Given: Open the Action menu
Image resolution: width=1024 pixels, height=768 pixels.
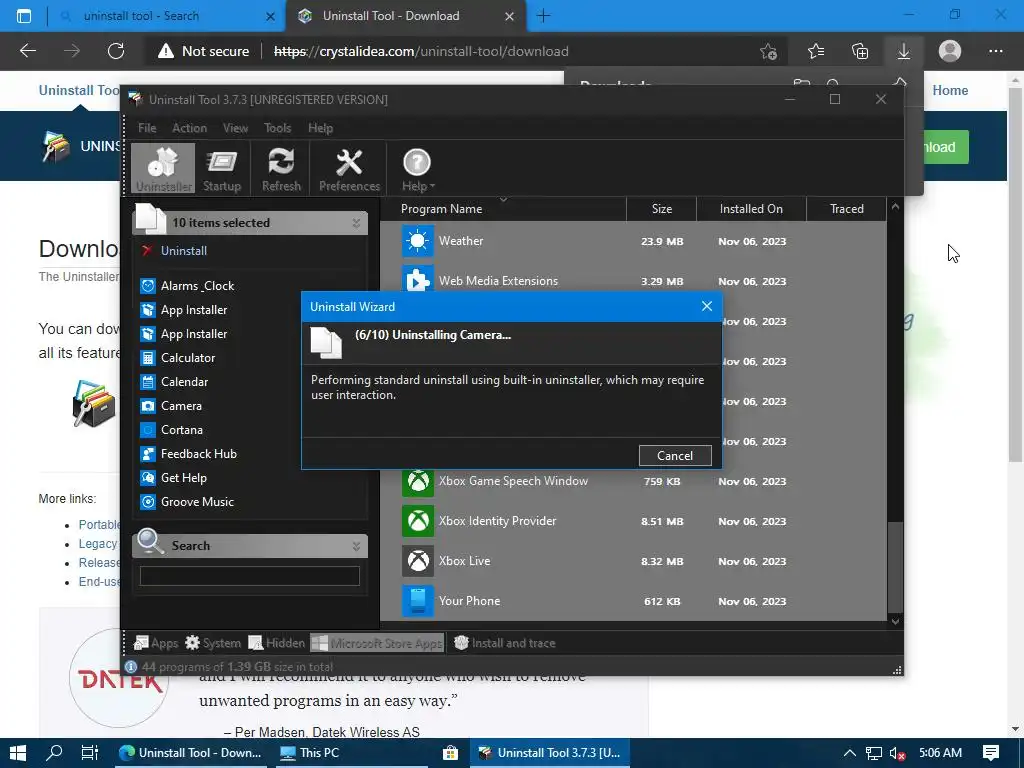Looking at the screenshot, I should (189, 128).
